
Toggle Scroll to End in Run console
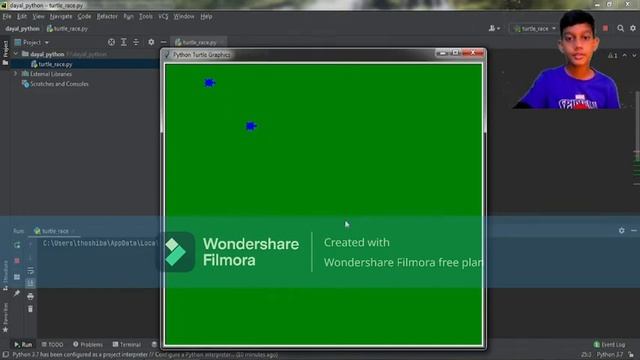pyautogui.click(x=30, y=283)
